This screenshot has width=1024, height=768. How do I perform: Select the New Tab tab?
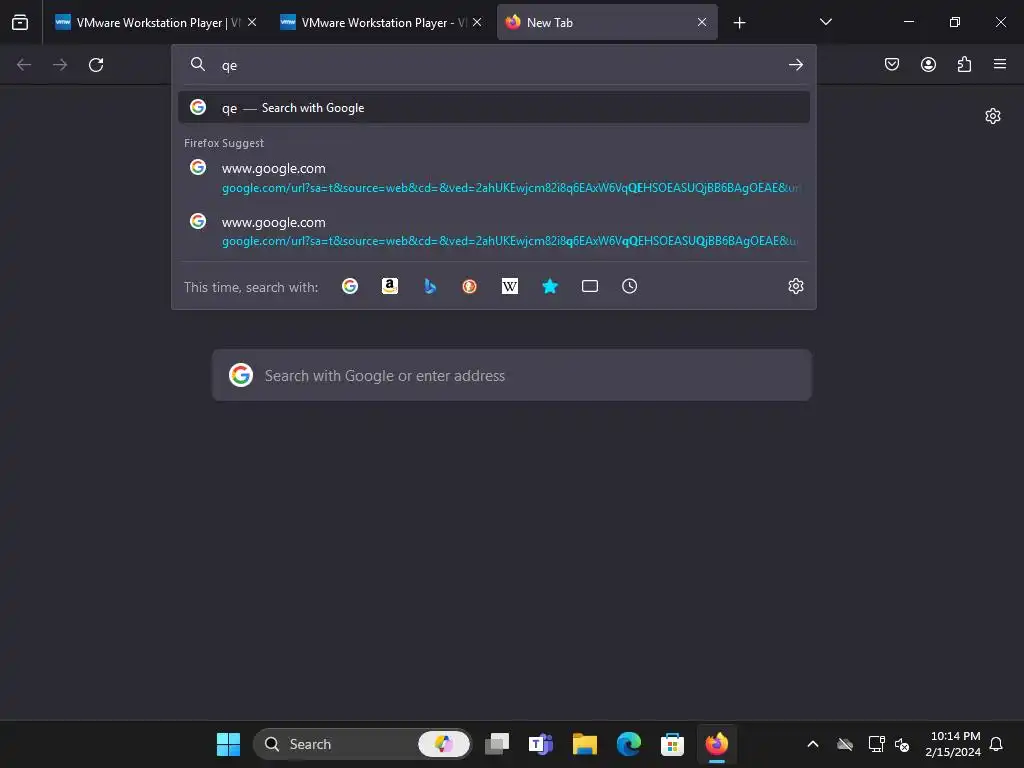tap(607, 23)
